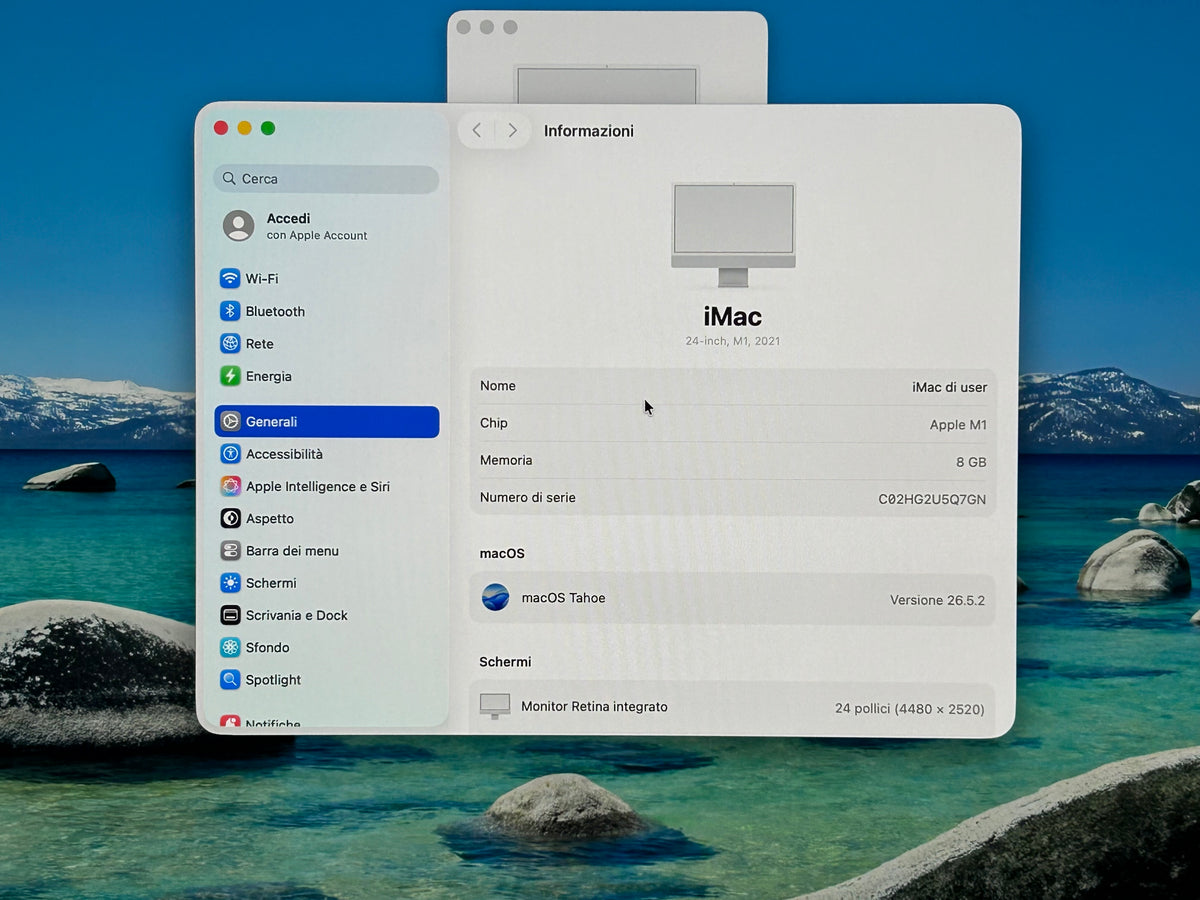
Task: Open the Wi-Fi settings icon
Action: tap(230, 278)
